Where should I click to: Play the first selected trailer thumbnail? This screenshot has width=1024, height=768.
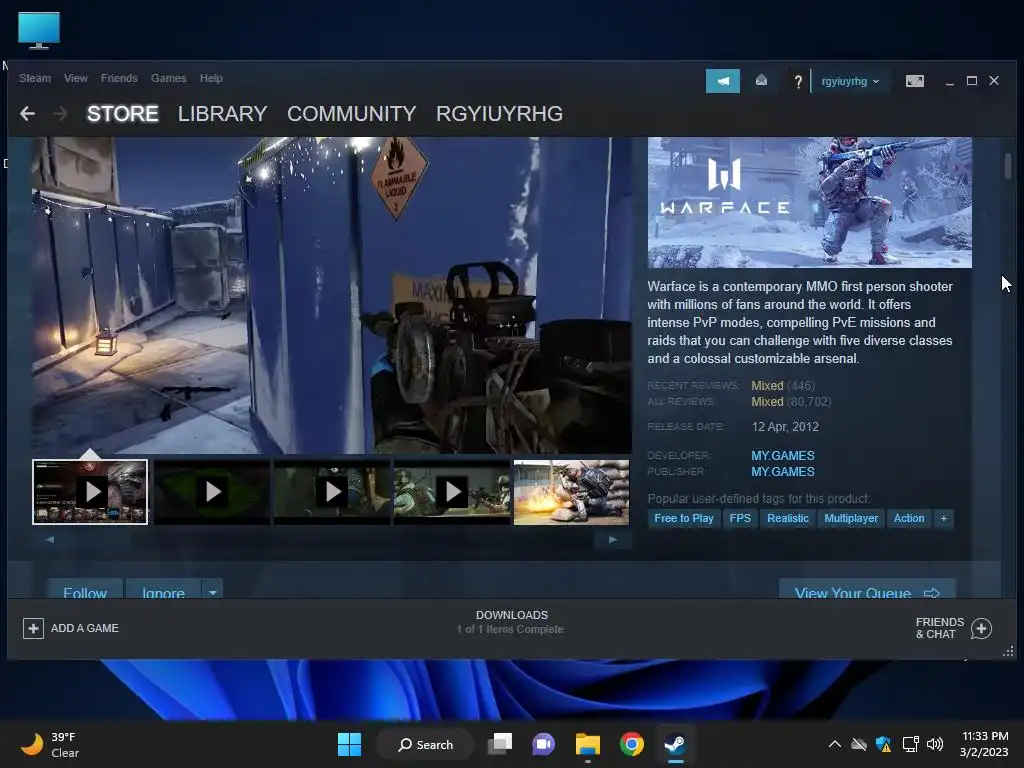coord(90,492)
